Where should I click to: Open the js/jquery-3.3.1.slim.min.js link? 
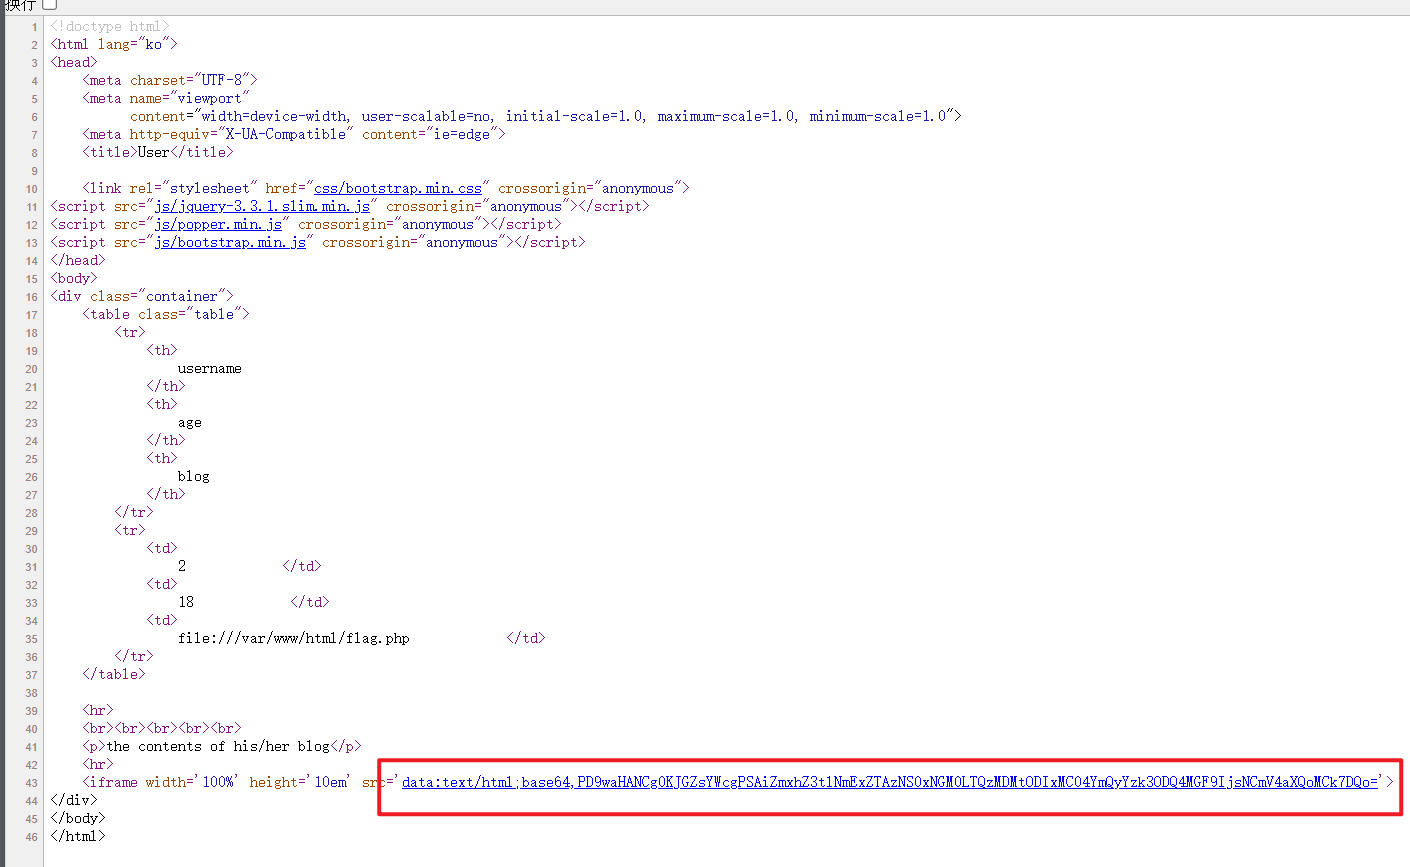click(262, 206)
